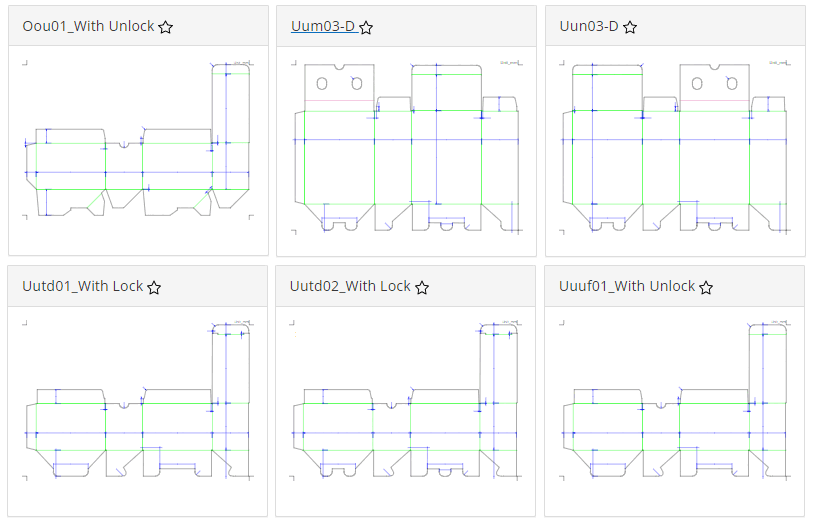Viewport: 813px width, 524px height.
Task: Star the Uum03-D template
Action: [x=366, y=27]
